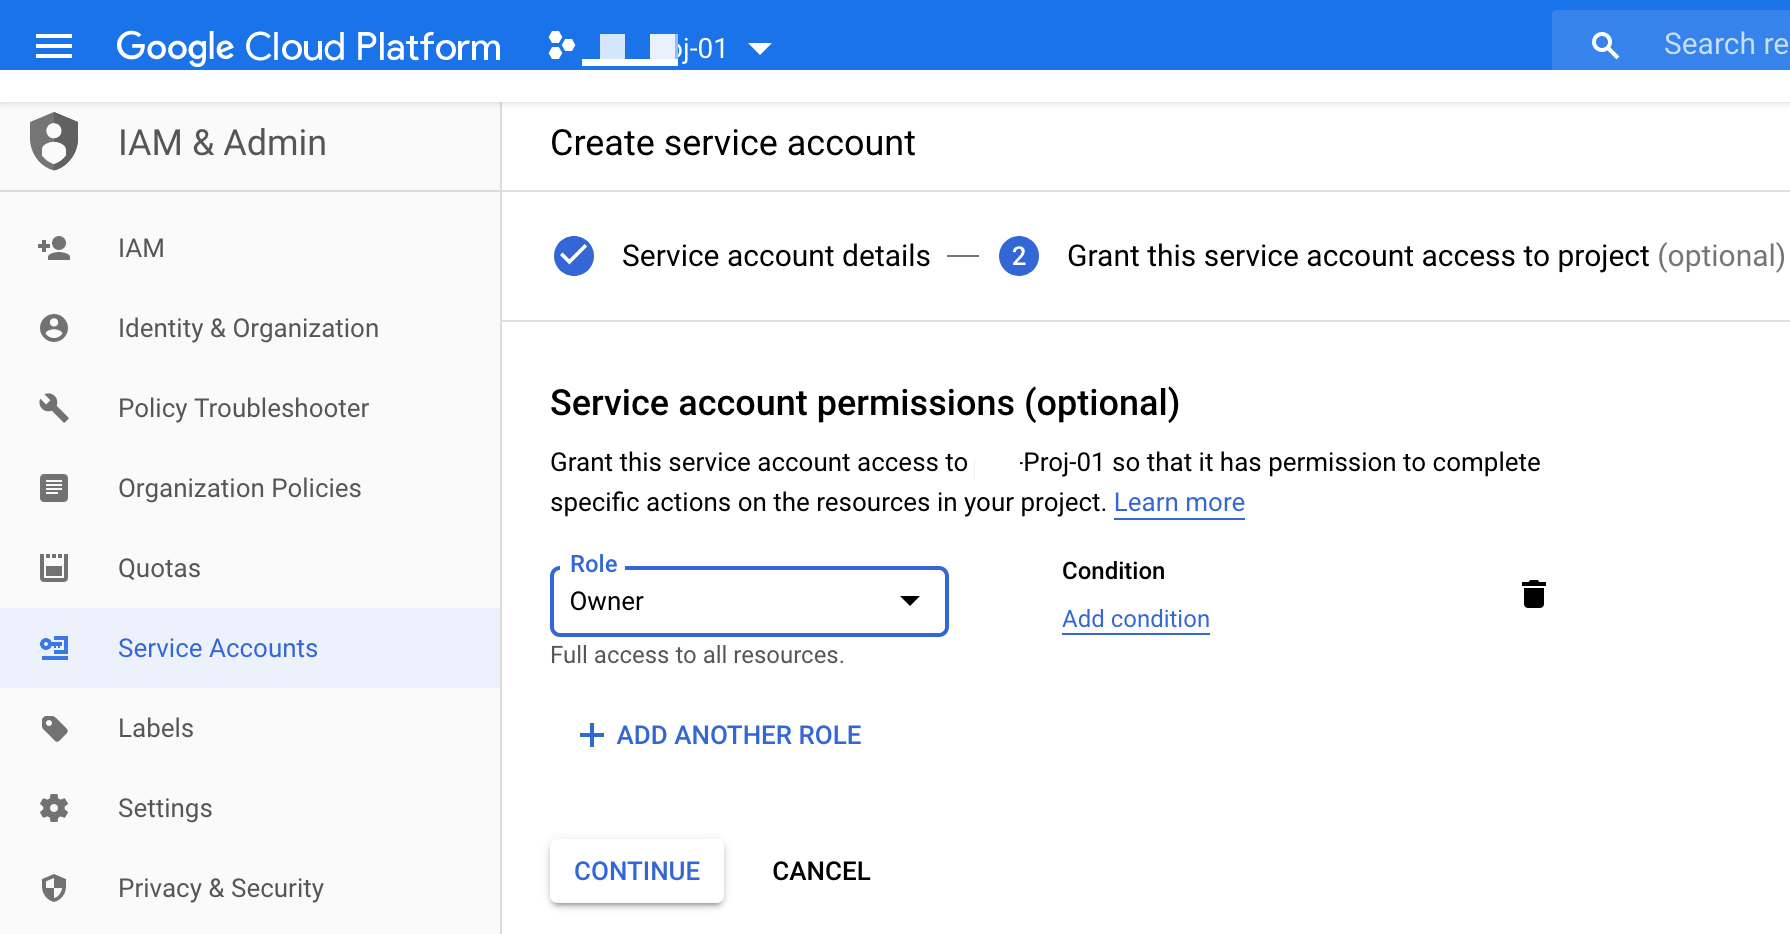Image resolution: width=1790 pixels, height=934 pixels.
Task: Select the Service Accounts badge icon
Action: tap(53, 648)
